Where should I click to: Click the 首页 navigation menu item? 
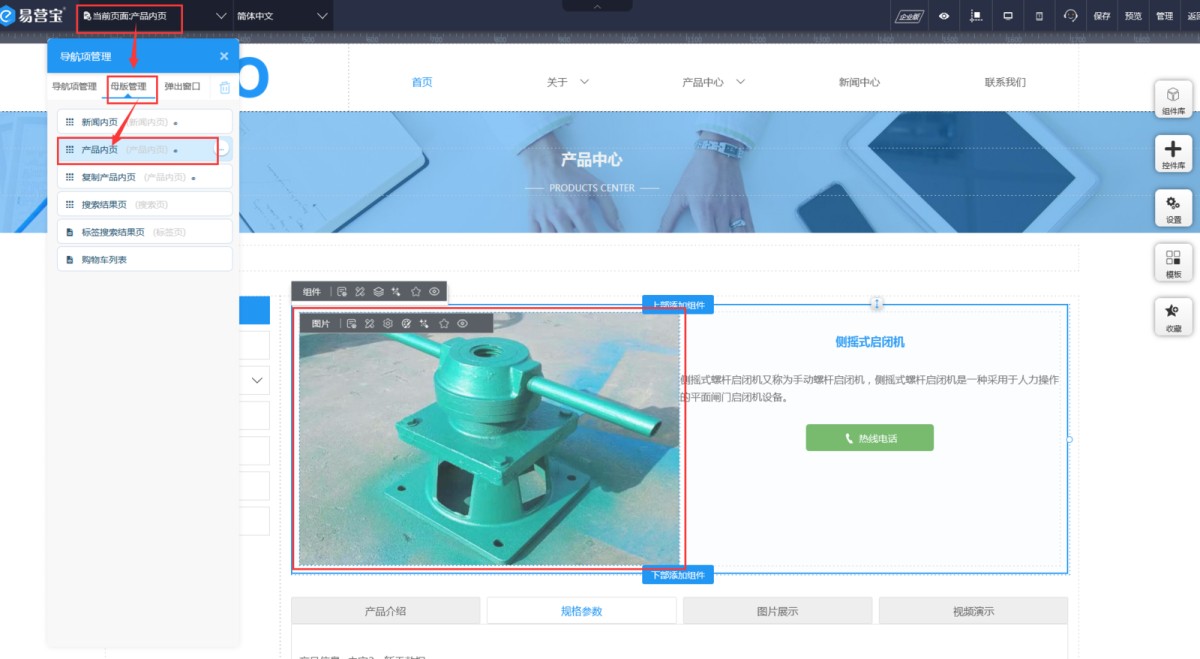tap(422, 82)
